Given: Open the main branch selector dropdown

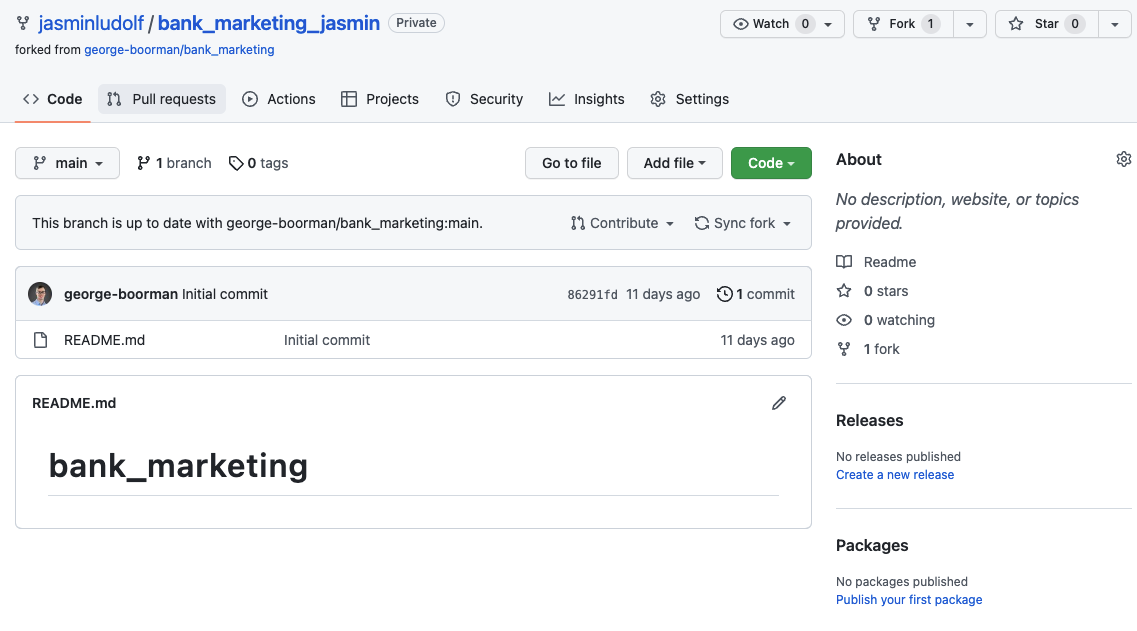Looking at the screenshot, I should 67,163.
